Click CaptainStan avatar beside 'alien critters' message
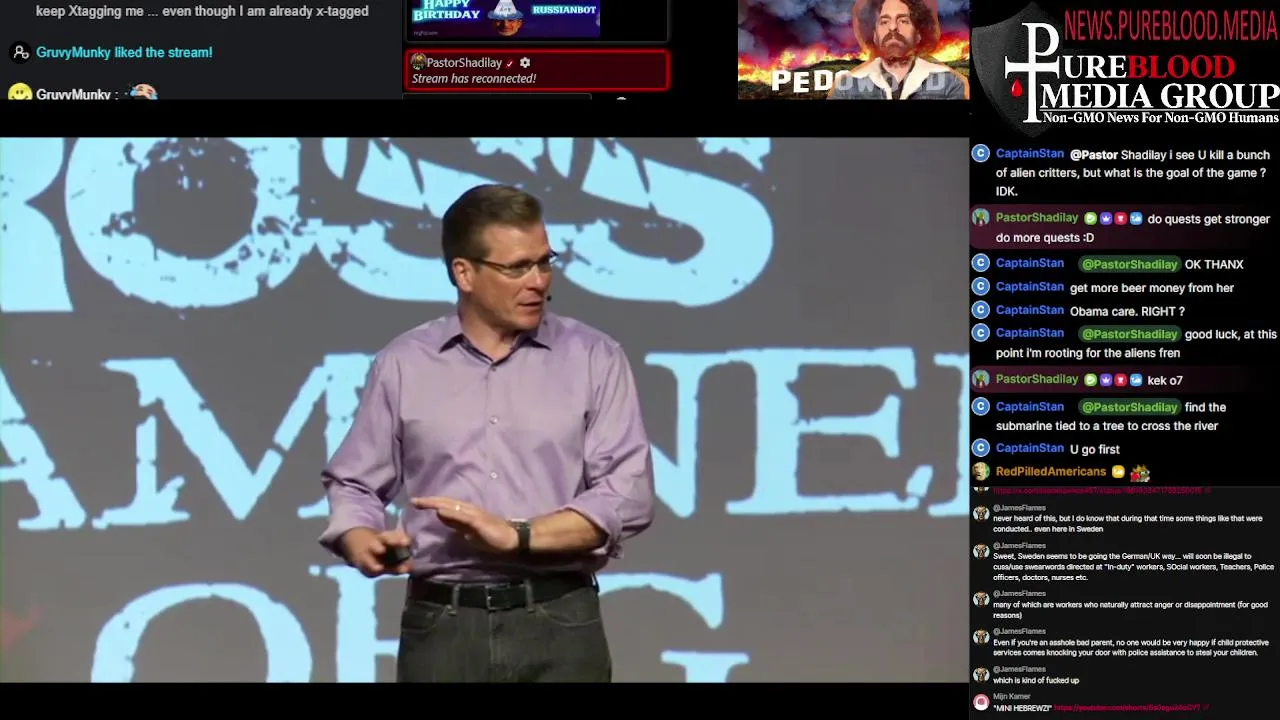1280x720 pixels. pos(981,154)
